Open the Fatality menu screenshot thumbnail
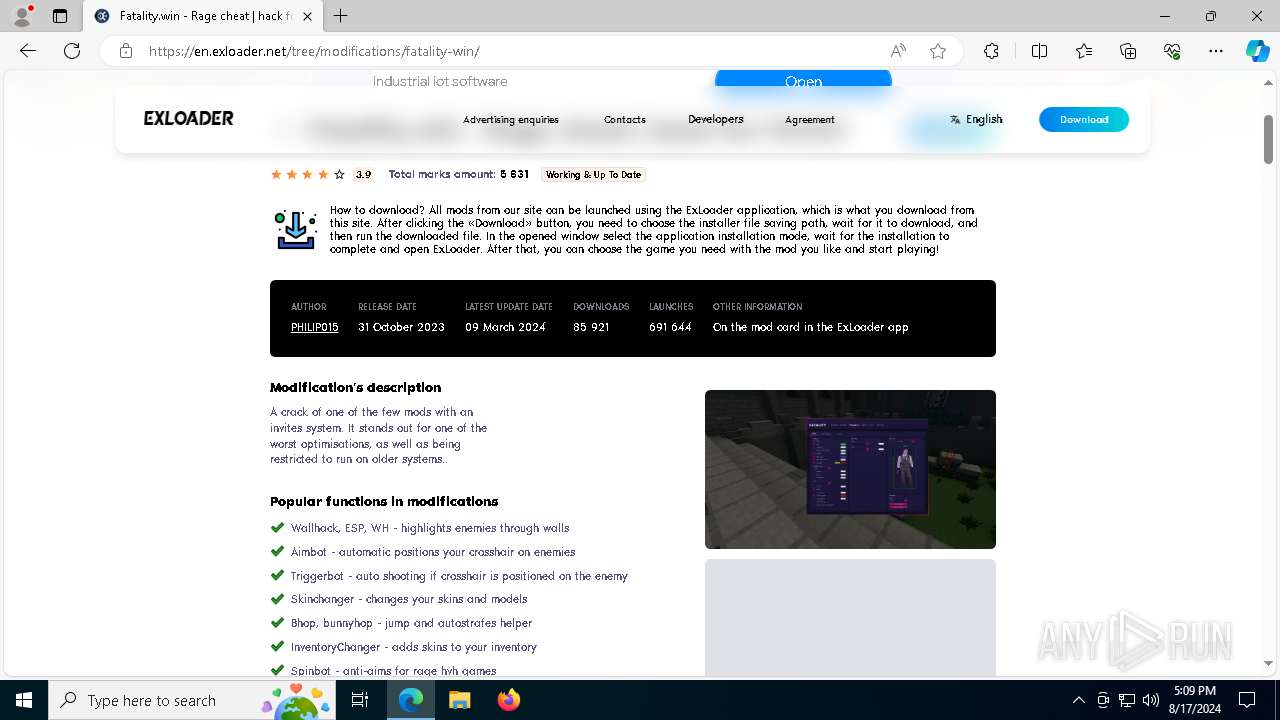Image resolution: width=1280 pixels, height=720 pixels. click(850, 469)
